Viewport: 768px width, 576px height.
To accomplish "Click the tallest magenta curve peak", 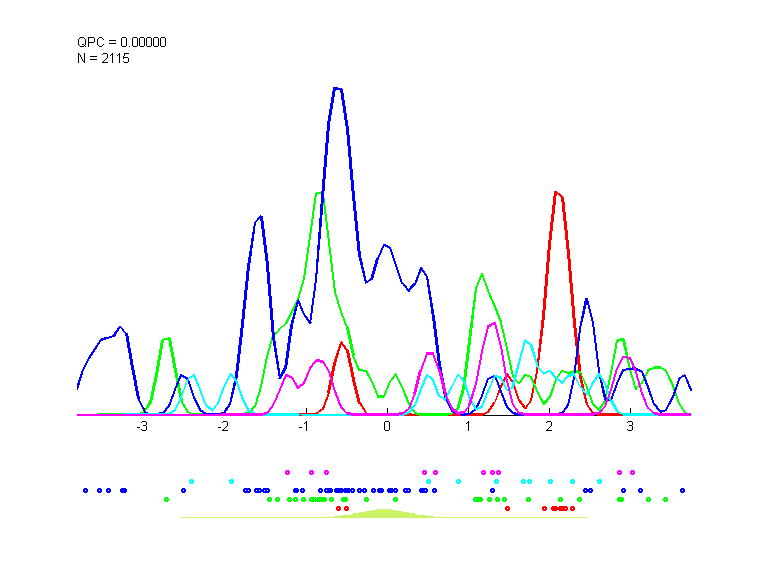I will click(492, 323).
